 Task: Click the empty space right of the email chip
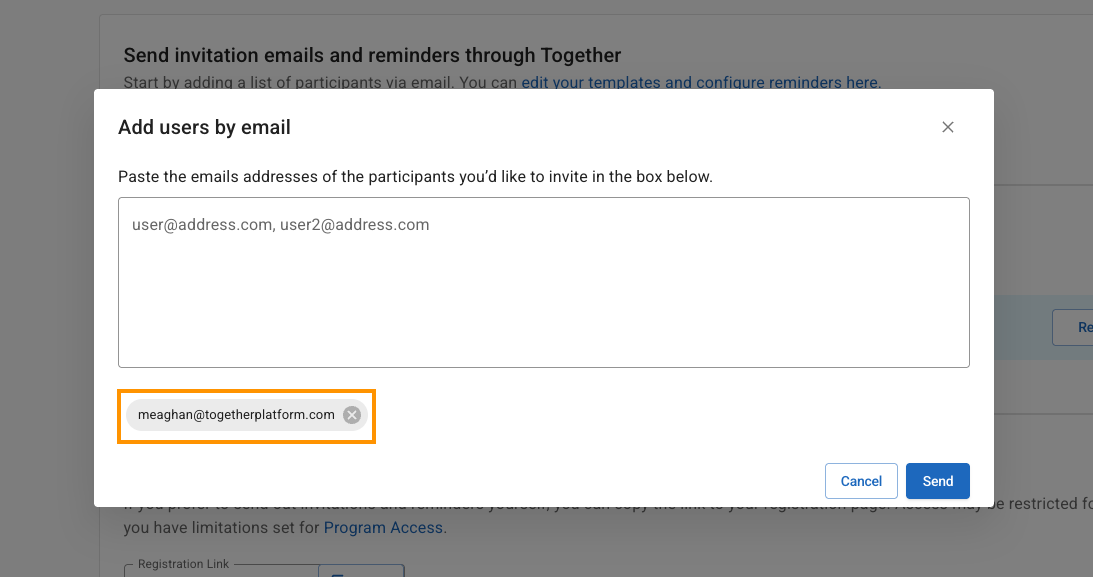[650, 415]
